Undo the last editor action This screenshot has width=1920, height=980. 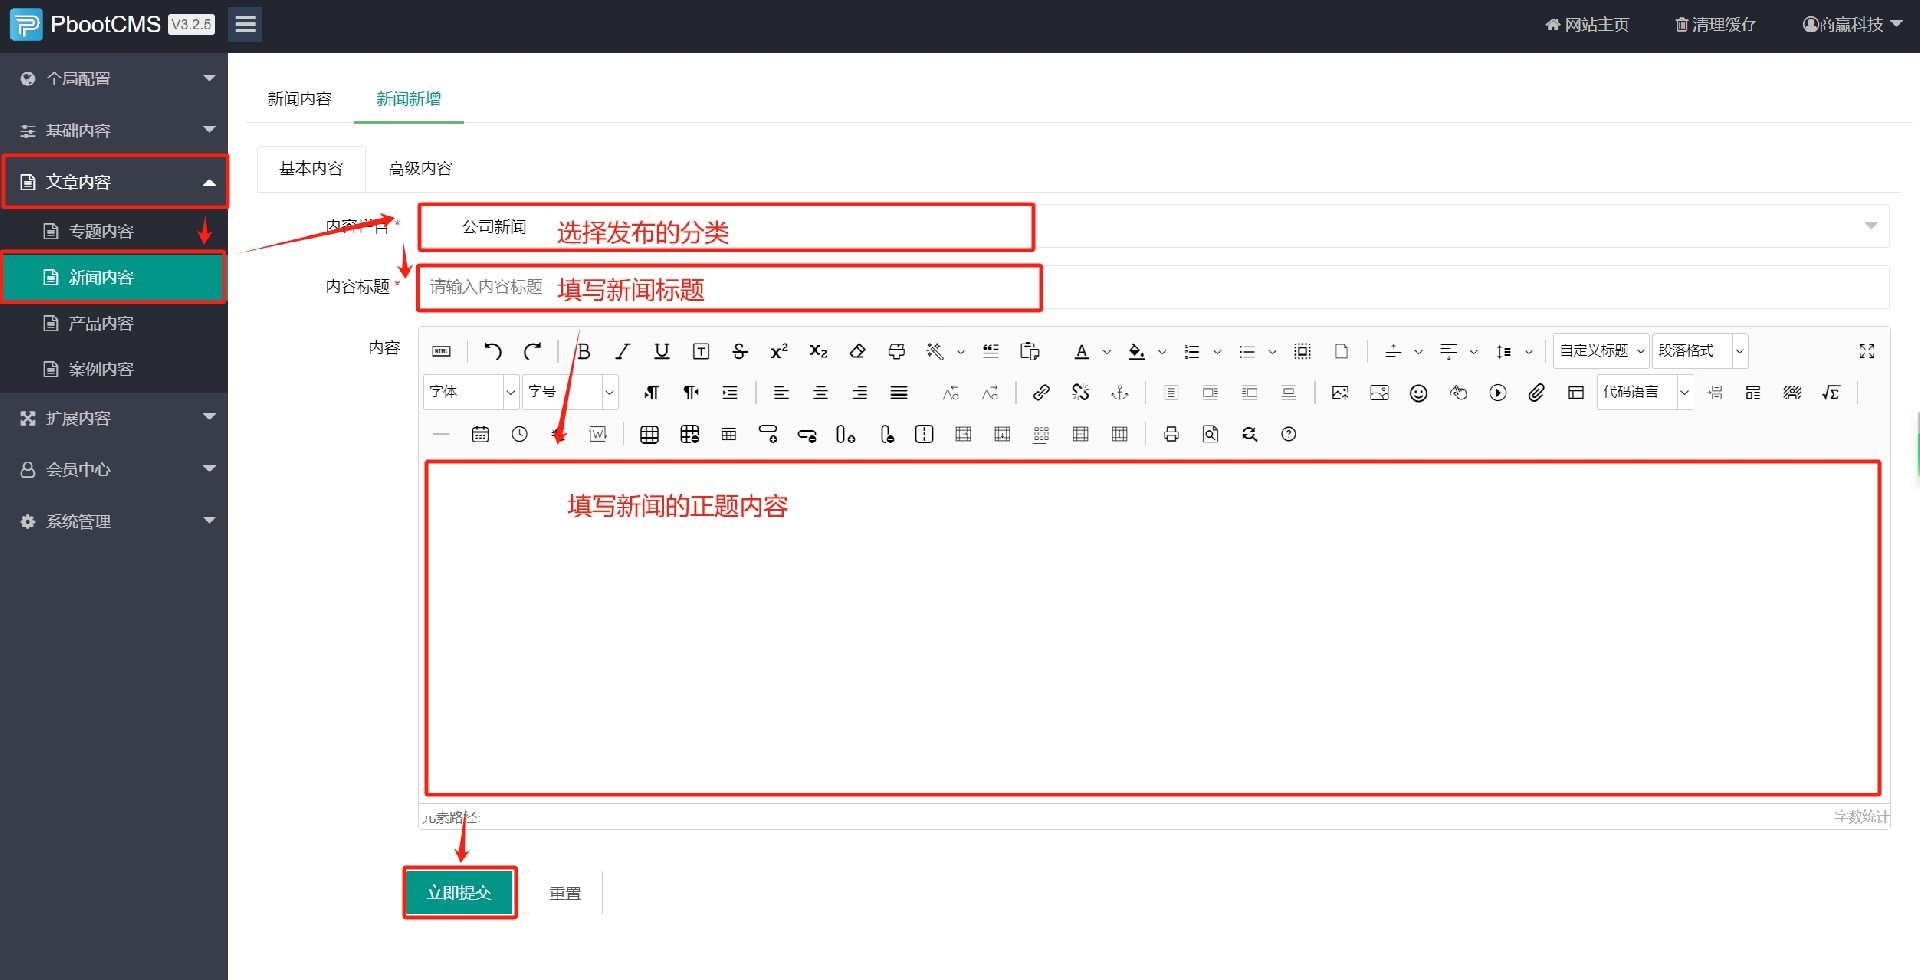493,351
